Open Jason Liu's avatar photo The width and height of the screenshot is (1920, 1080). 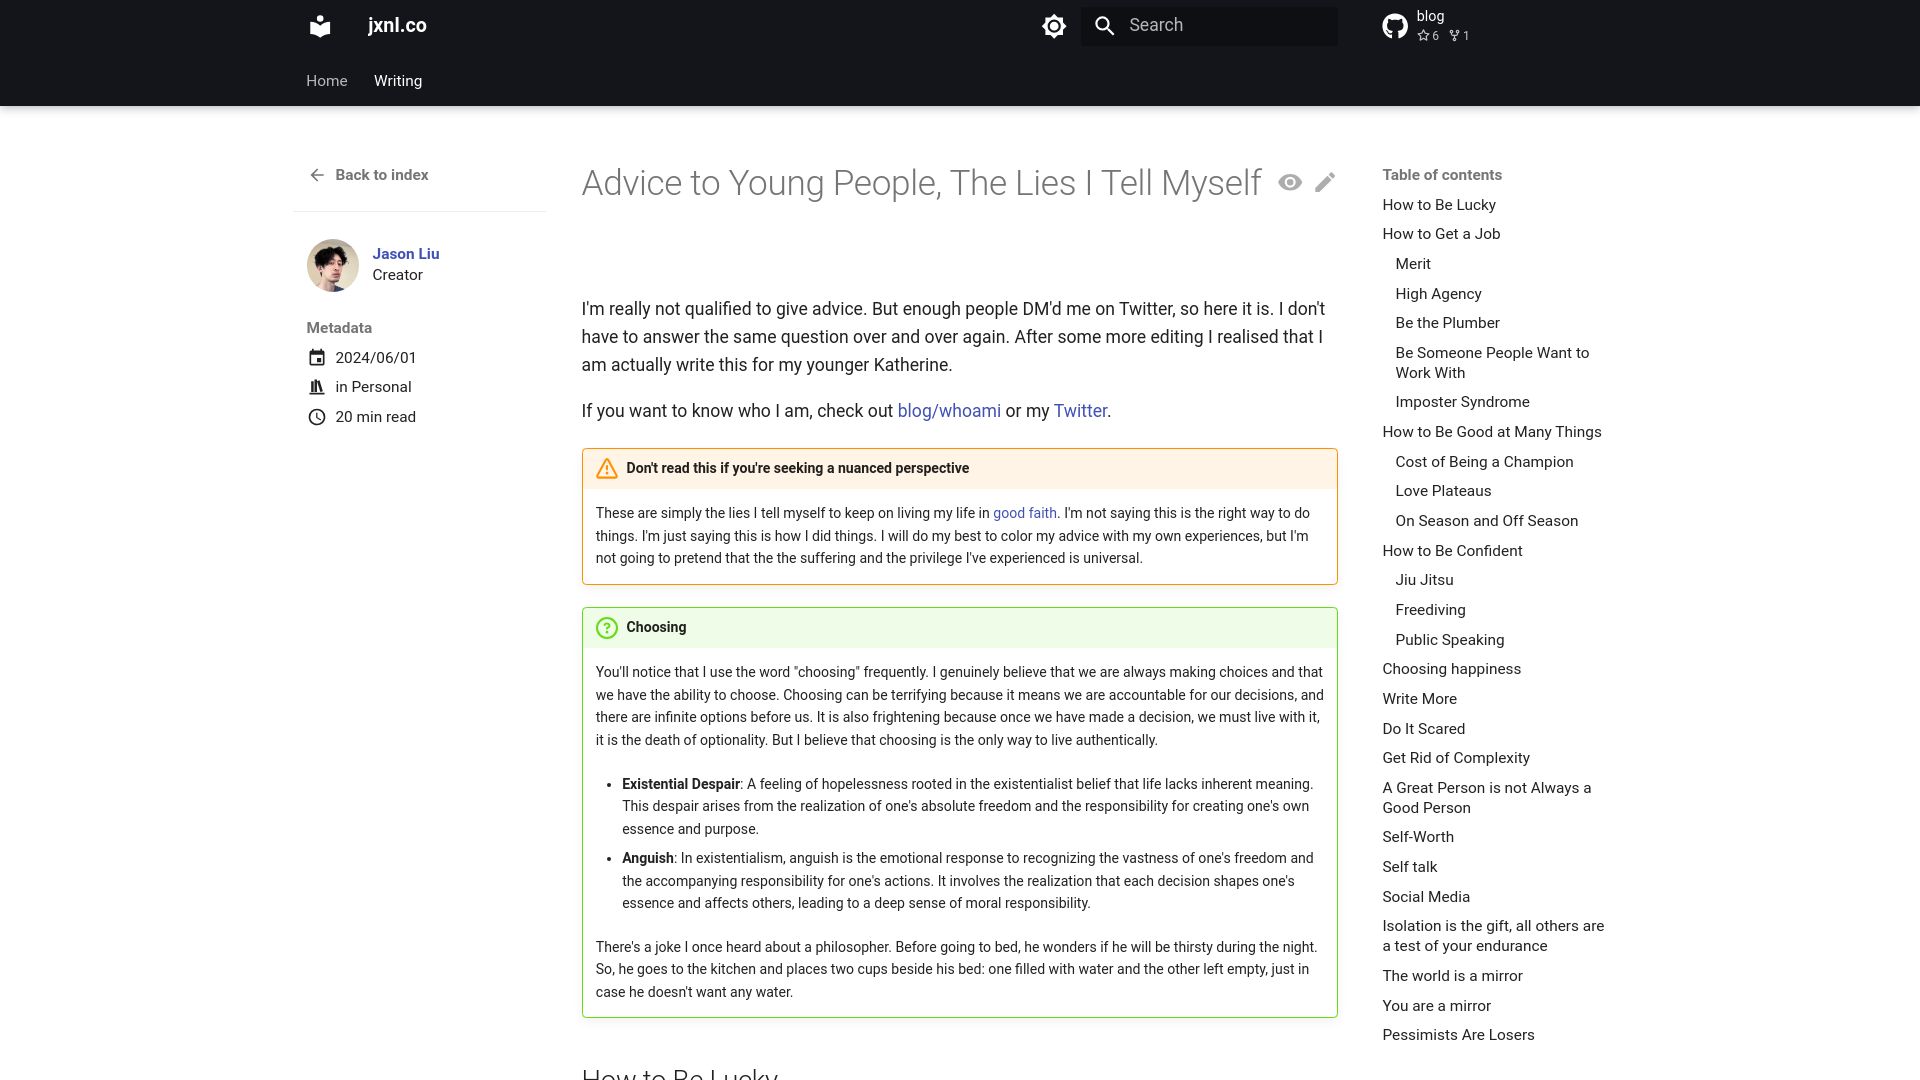[x=333, y=265]
